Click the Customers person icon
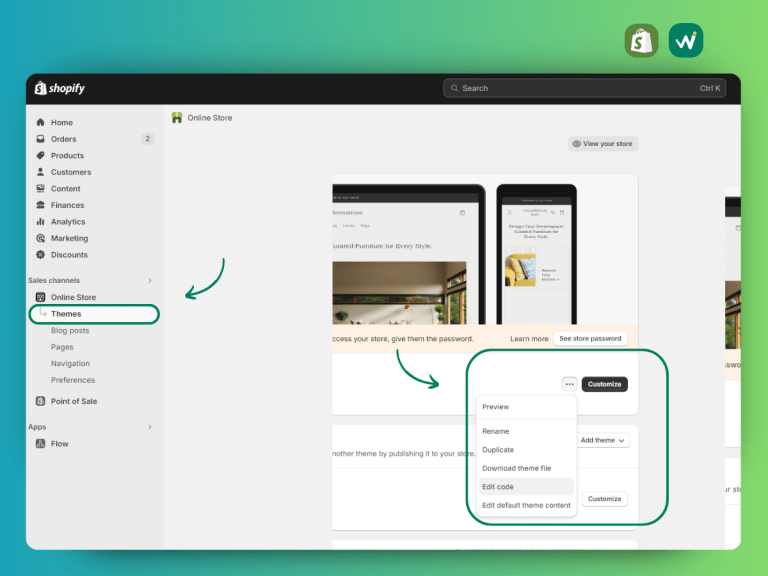This screenshot has width=768, height=576. [x=41, y=172]
